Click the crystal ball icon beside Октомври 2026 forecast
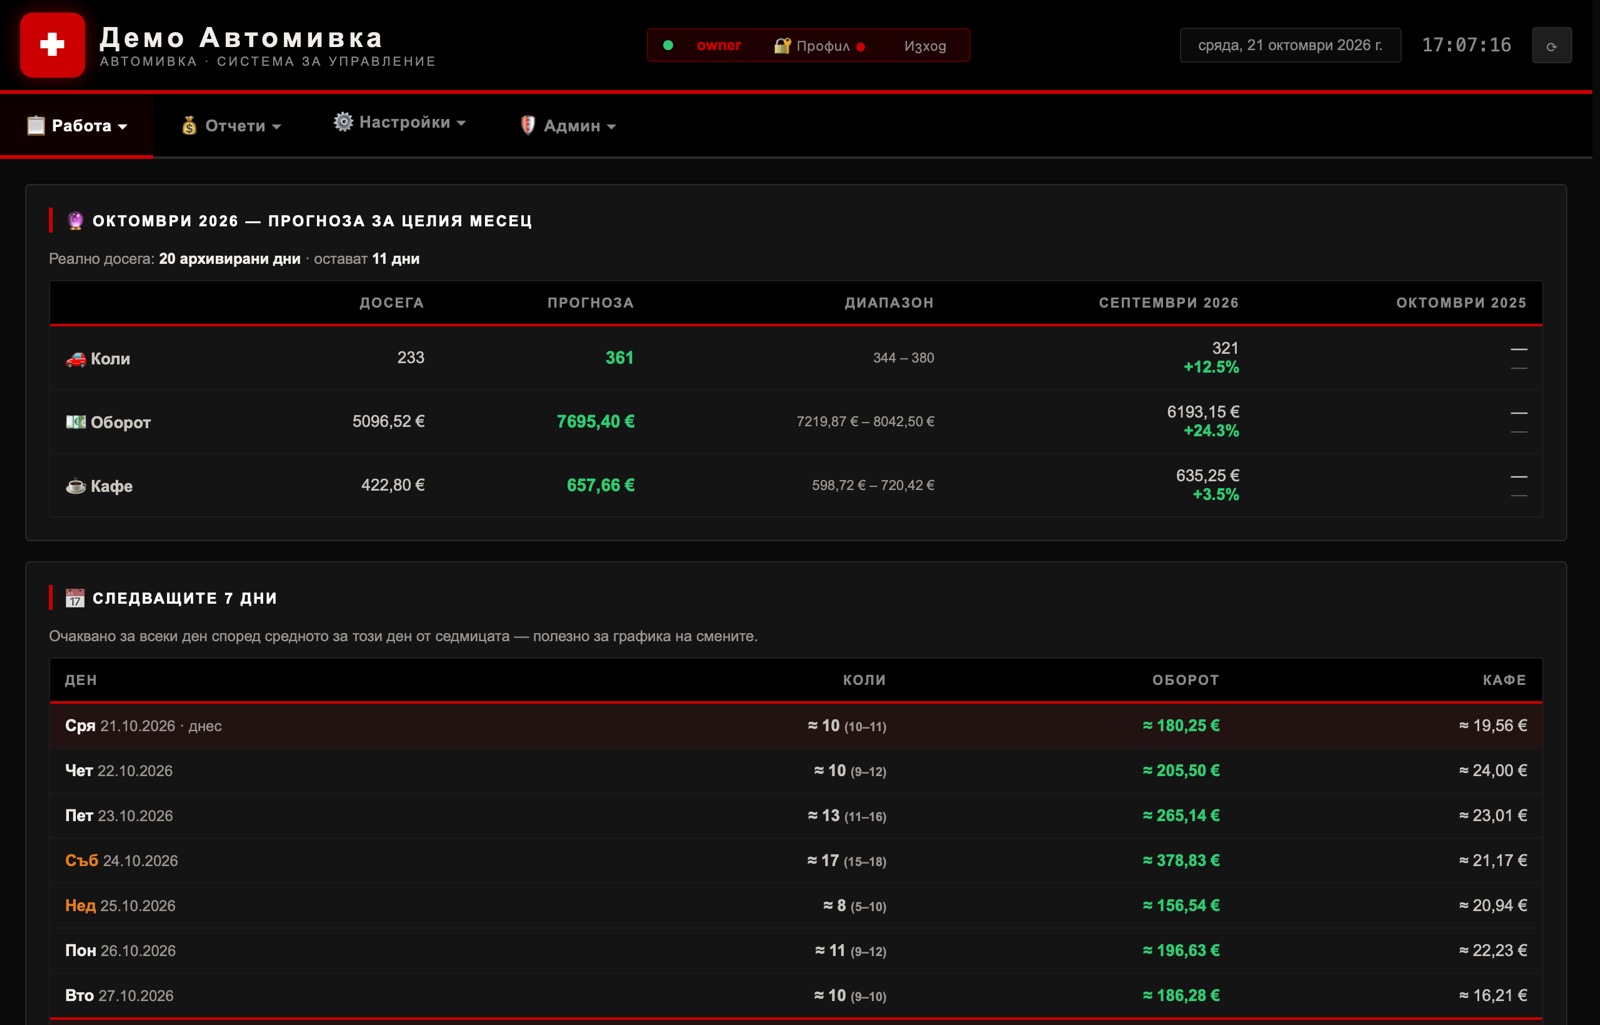Image resolution: width=1600 pixels, height=1025 pixels. point(75,221)
